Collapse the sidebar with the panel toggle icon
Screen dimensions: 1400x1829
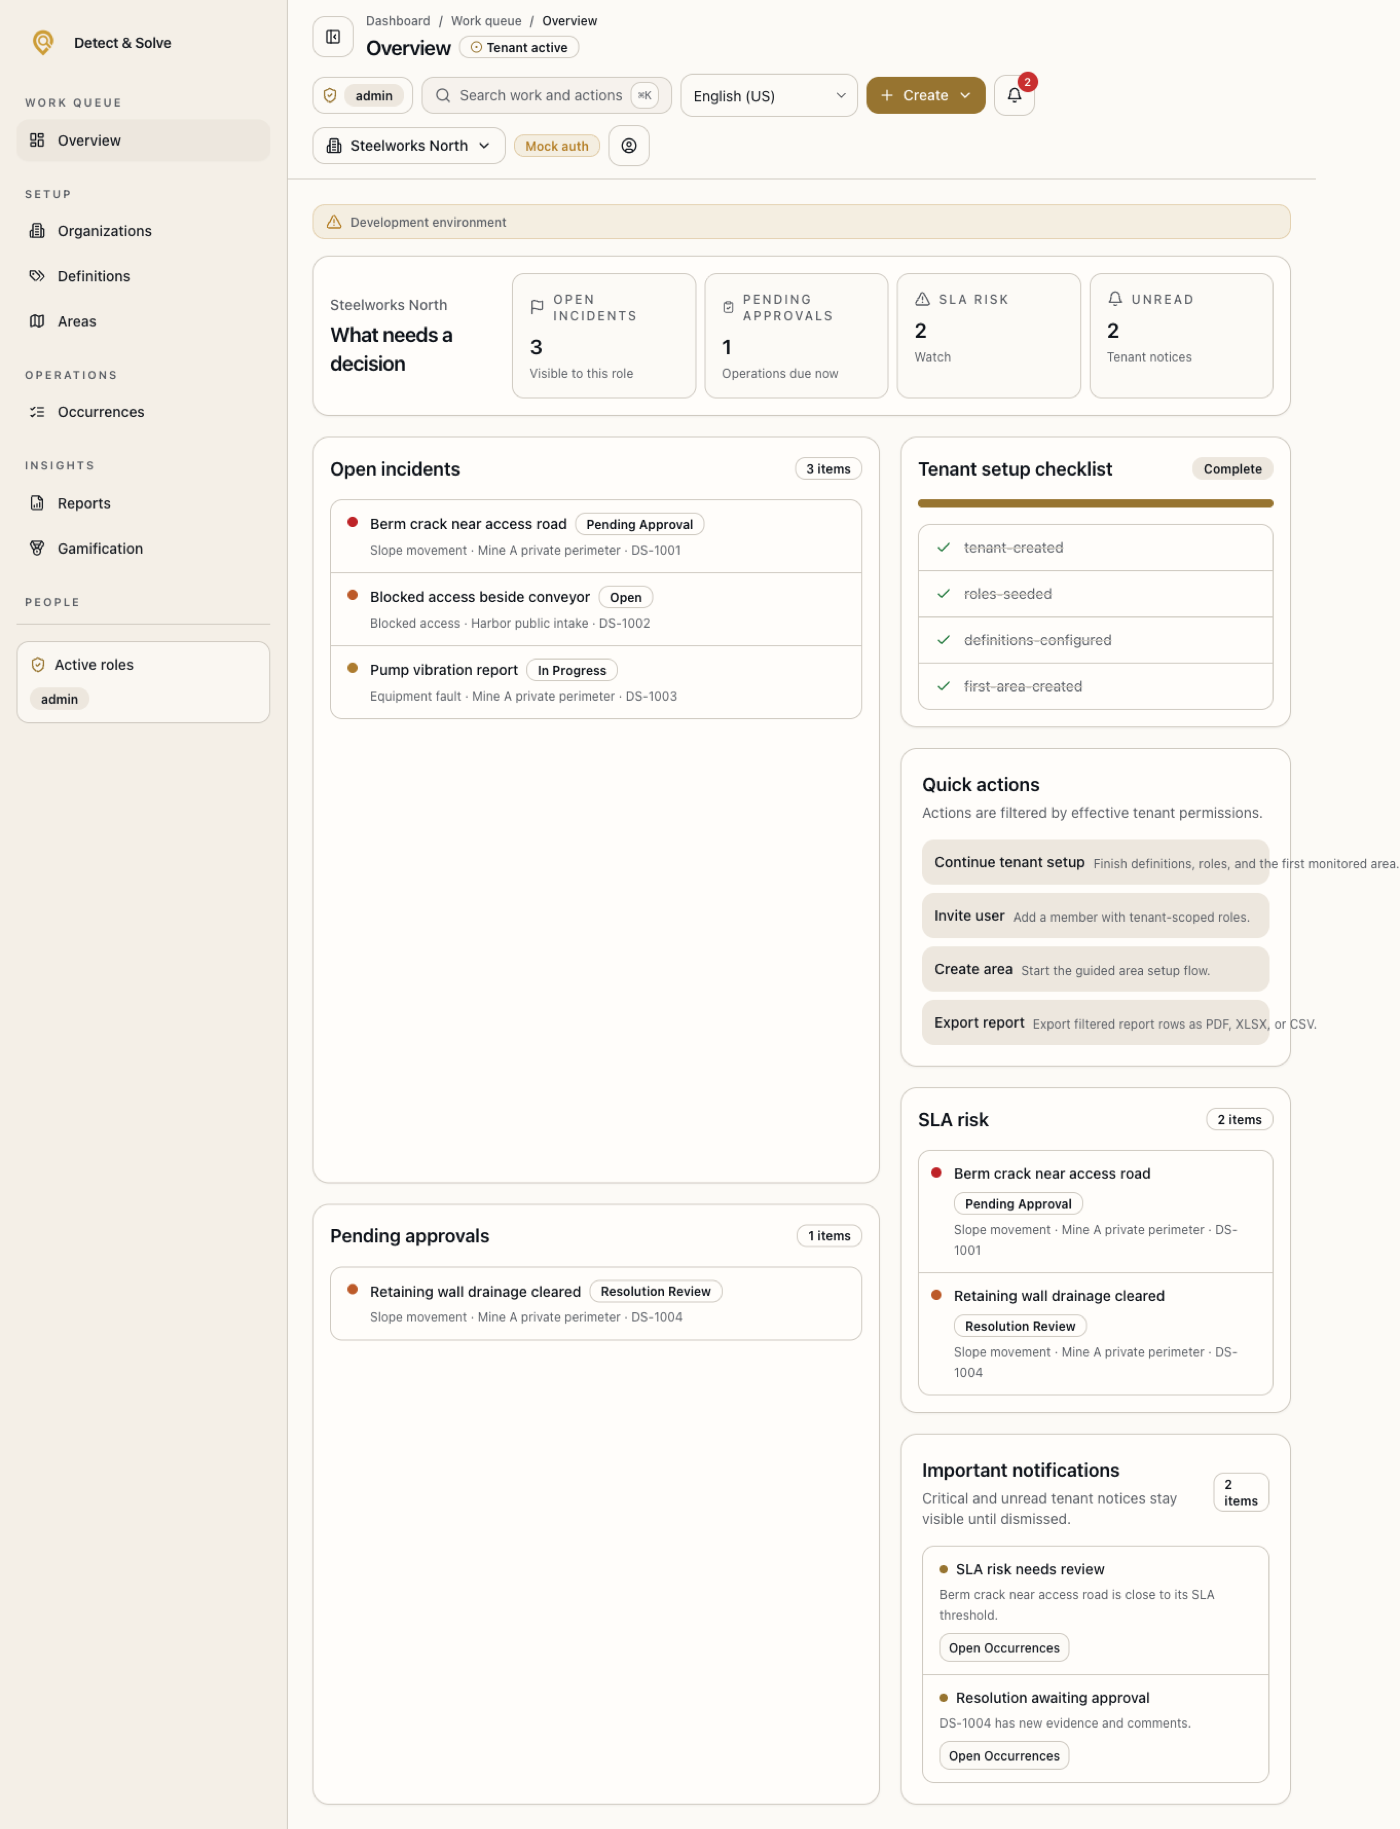click(x=333, y=37)
